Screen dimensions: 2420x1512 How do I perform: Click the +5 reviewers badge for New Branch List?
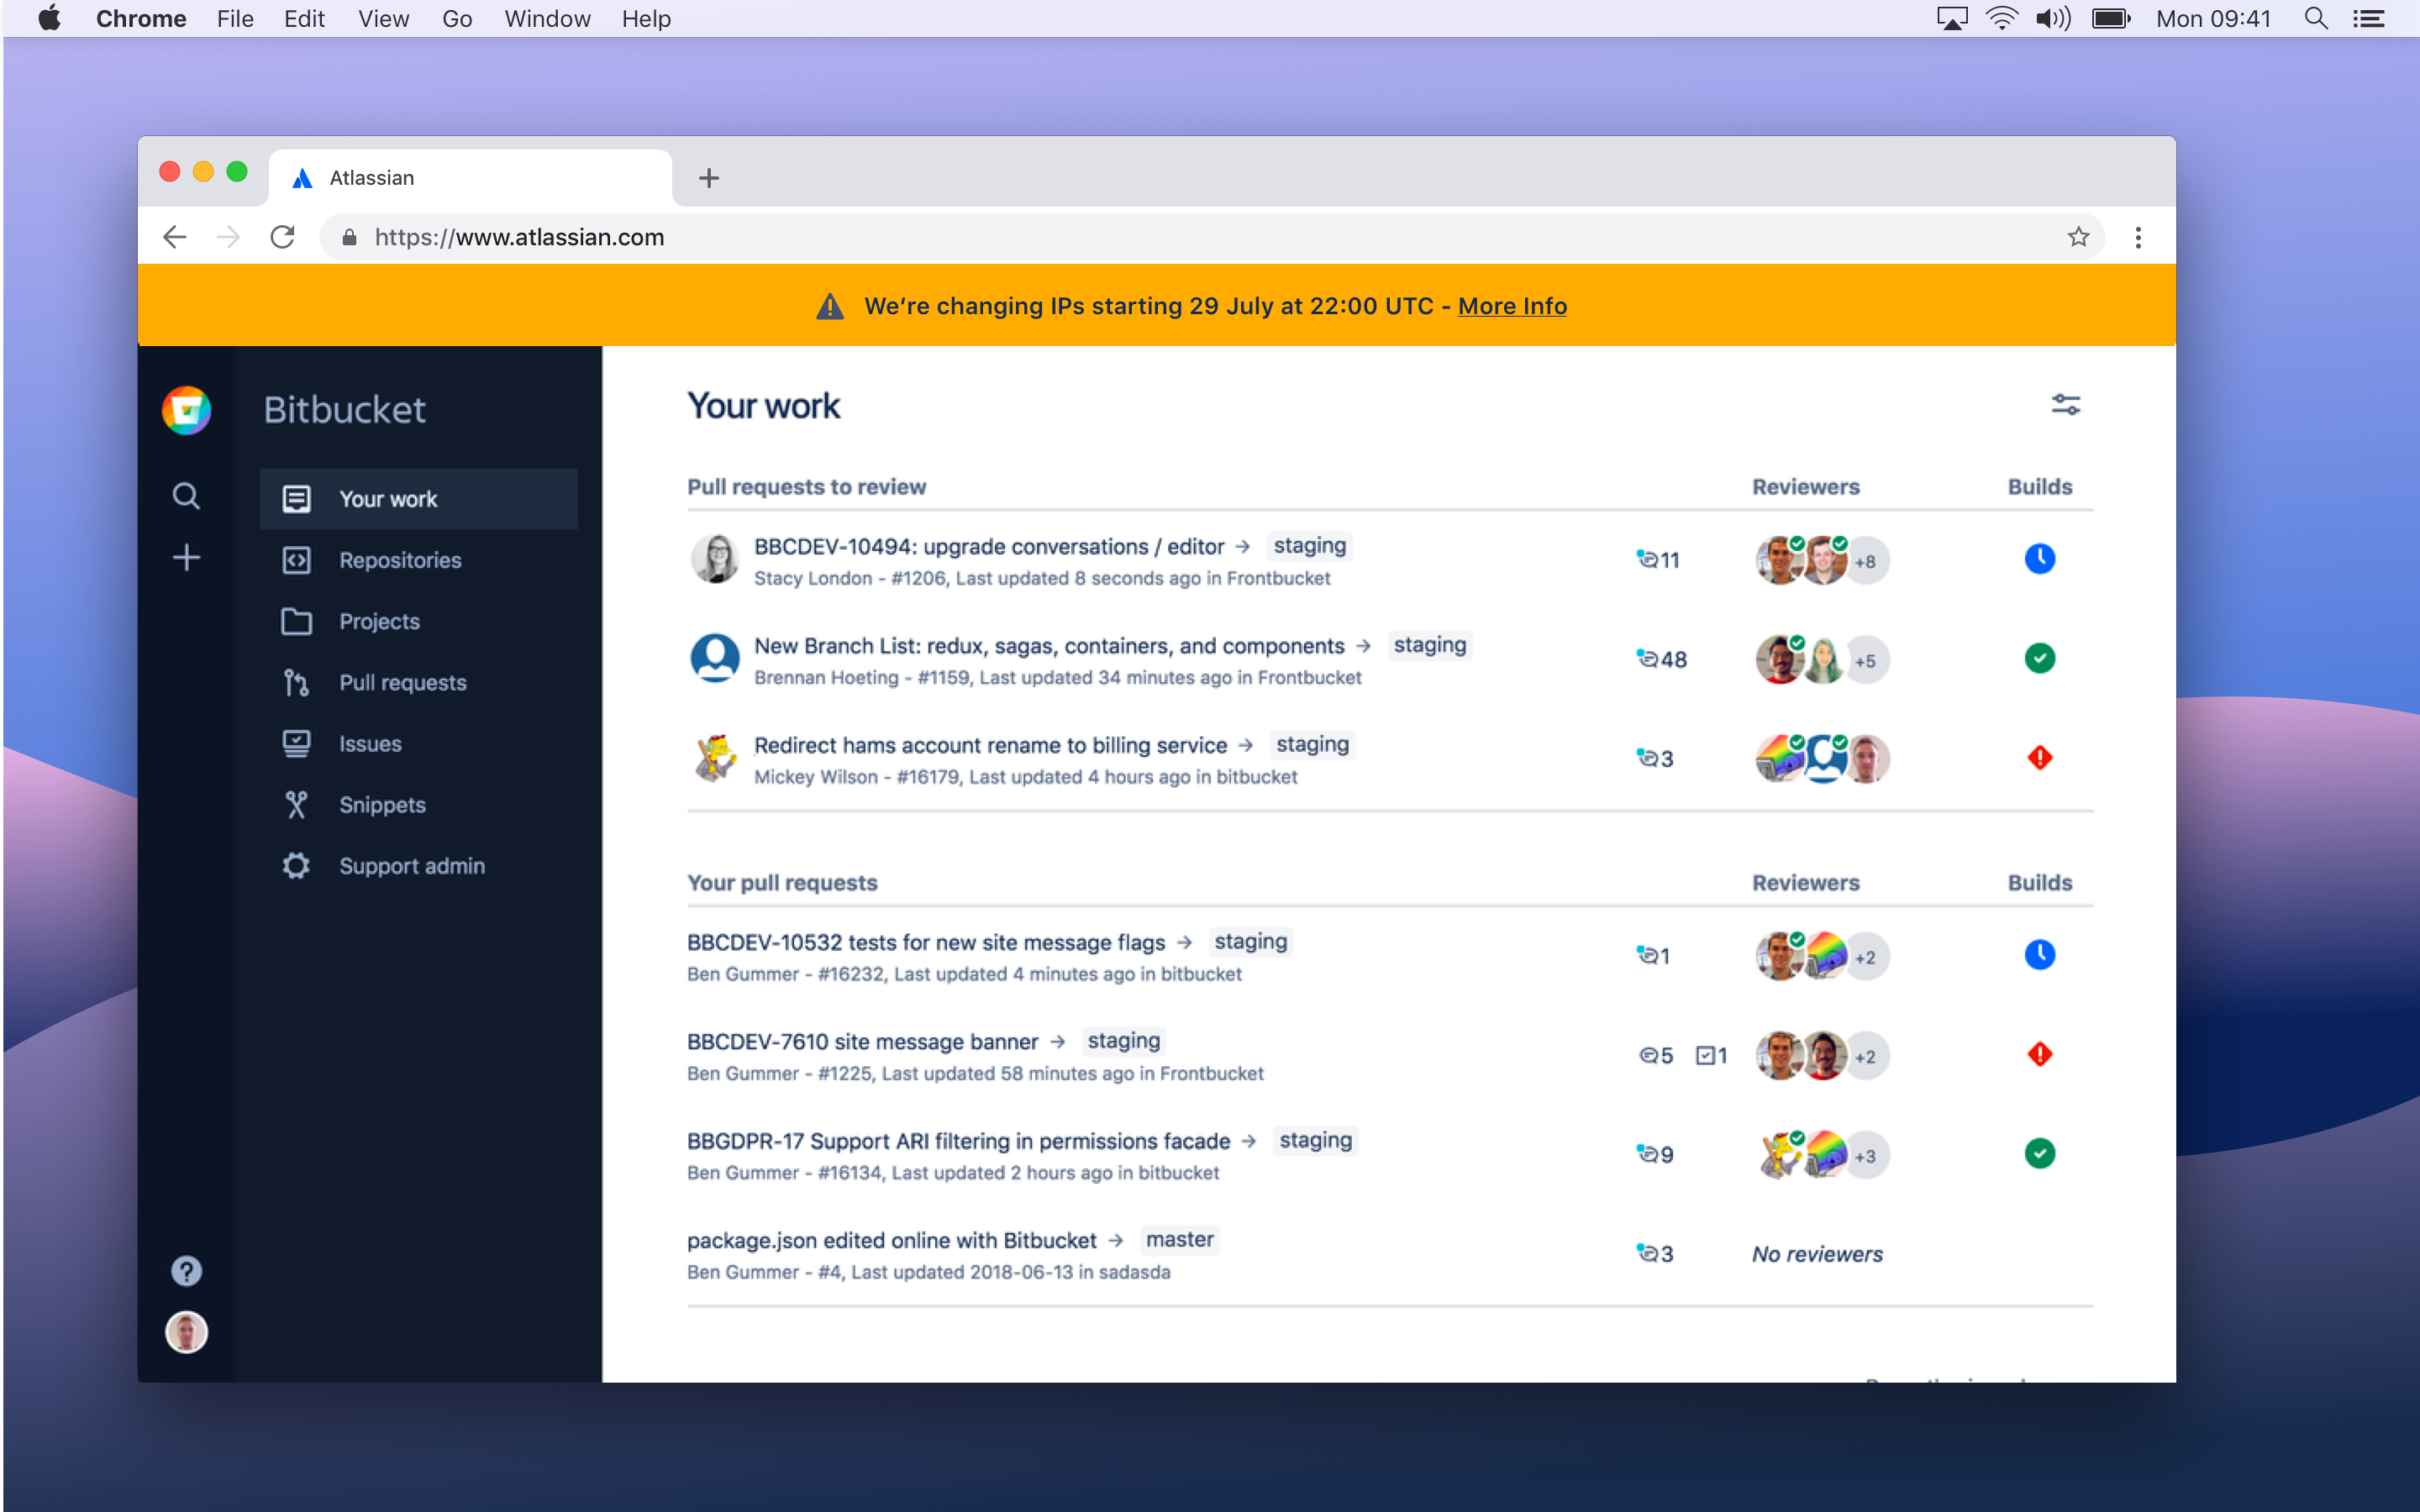[x=1865, y=661]
